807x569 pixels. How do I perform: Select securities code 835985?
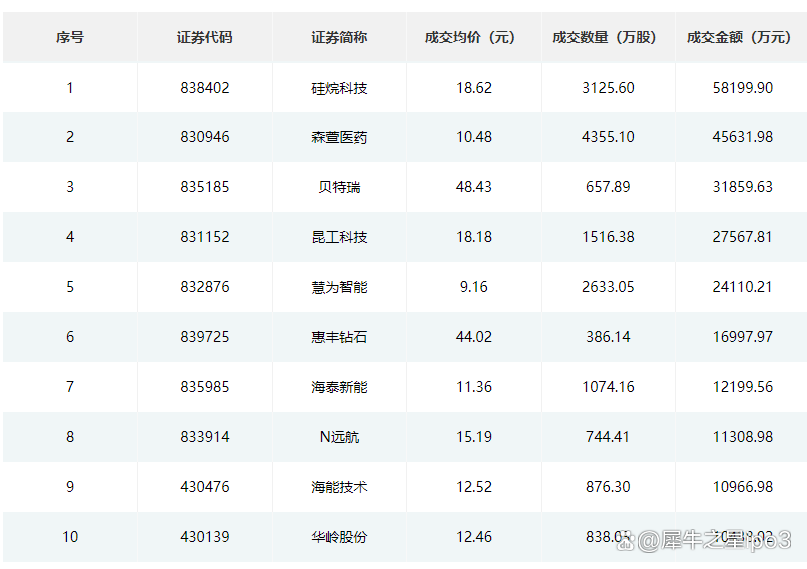205,387
